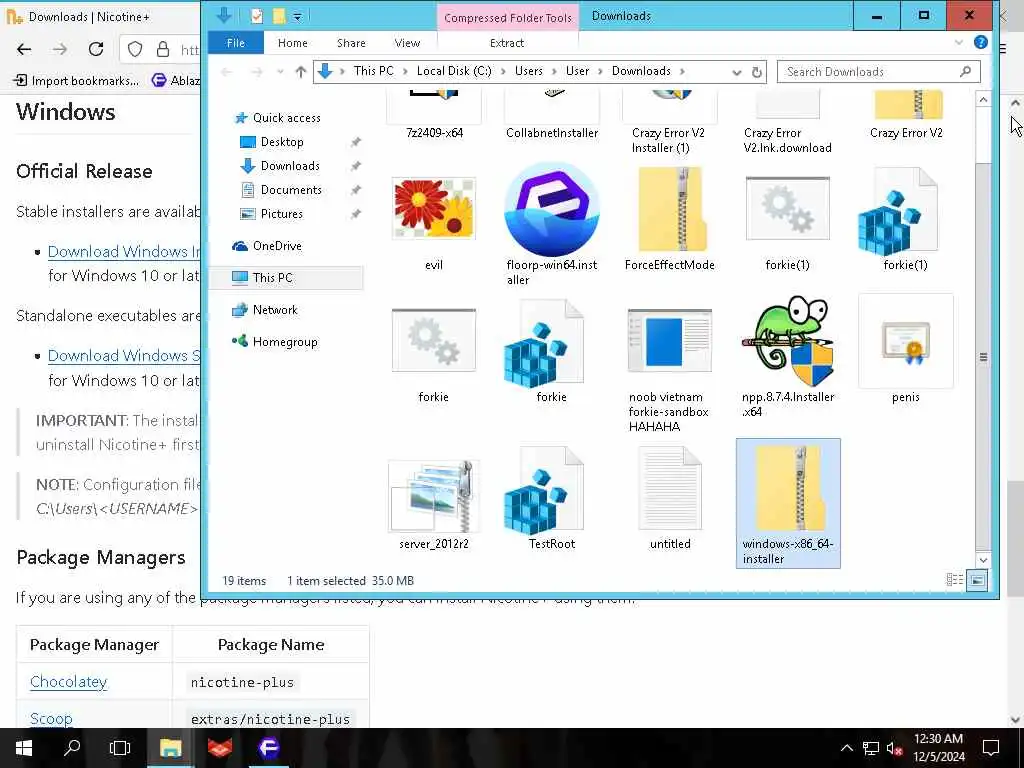Image resolution: width=1024 pixels, height=768 pixels.
Task: Click the Floorp browser taskbar icon
Action: (268, 748)
